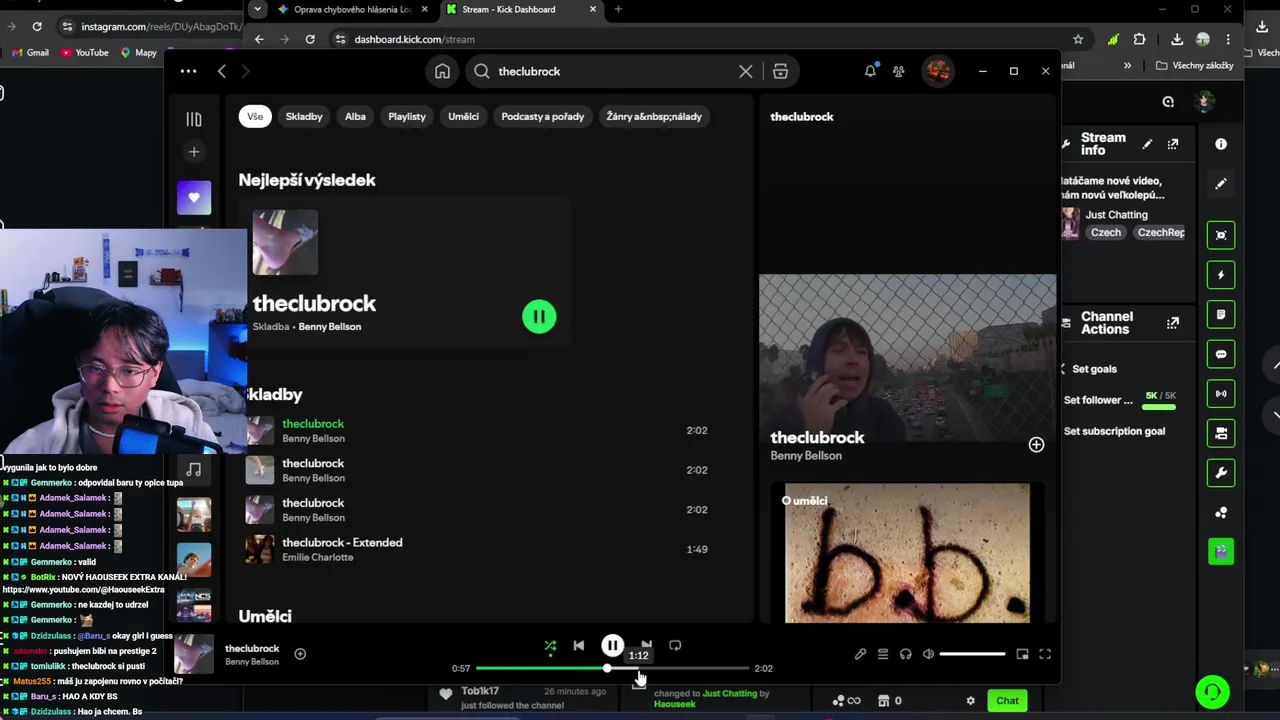Clear the Spotify search field with the X
1280x720 pixels.
[745, 71]
